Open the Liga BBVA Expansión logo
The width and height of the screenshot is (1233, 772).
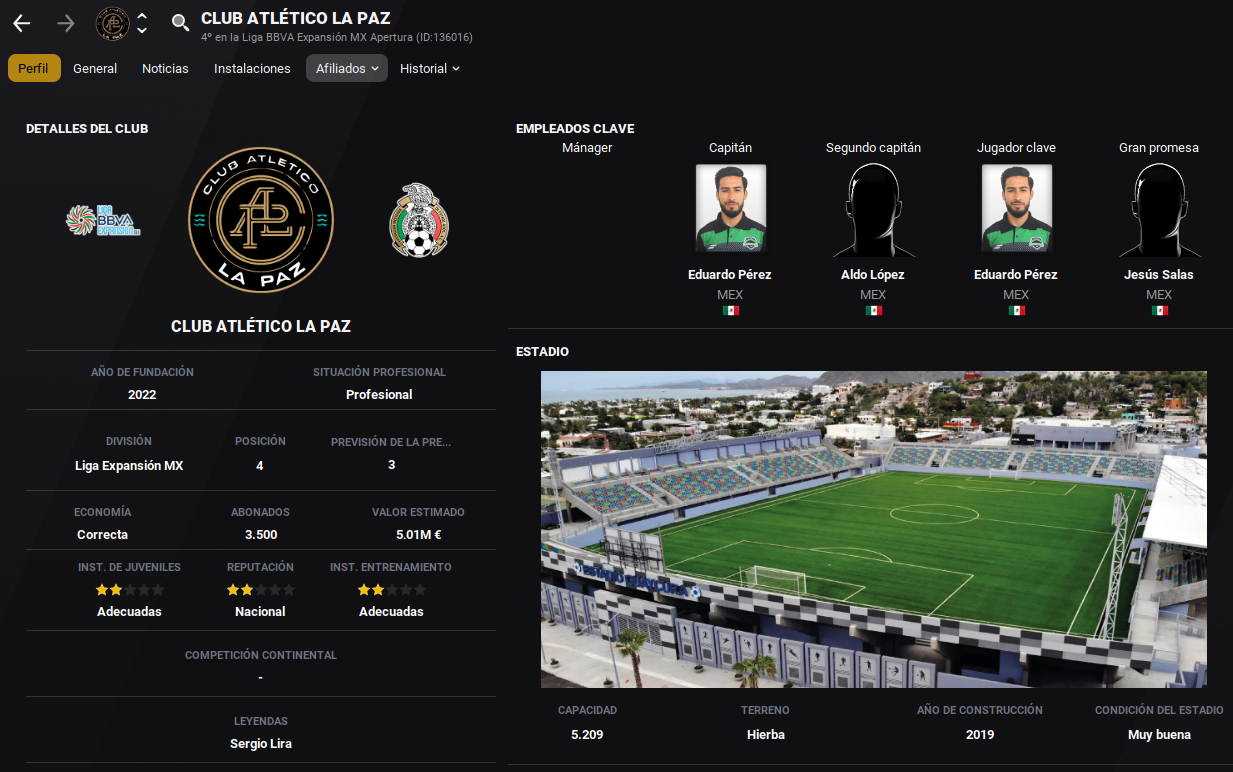pos(103,220)
